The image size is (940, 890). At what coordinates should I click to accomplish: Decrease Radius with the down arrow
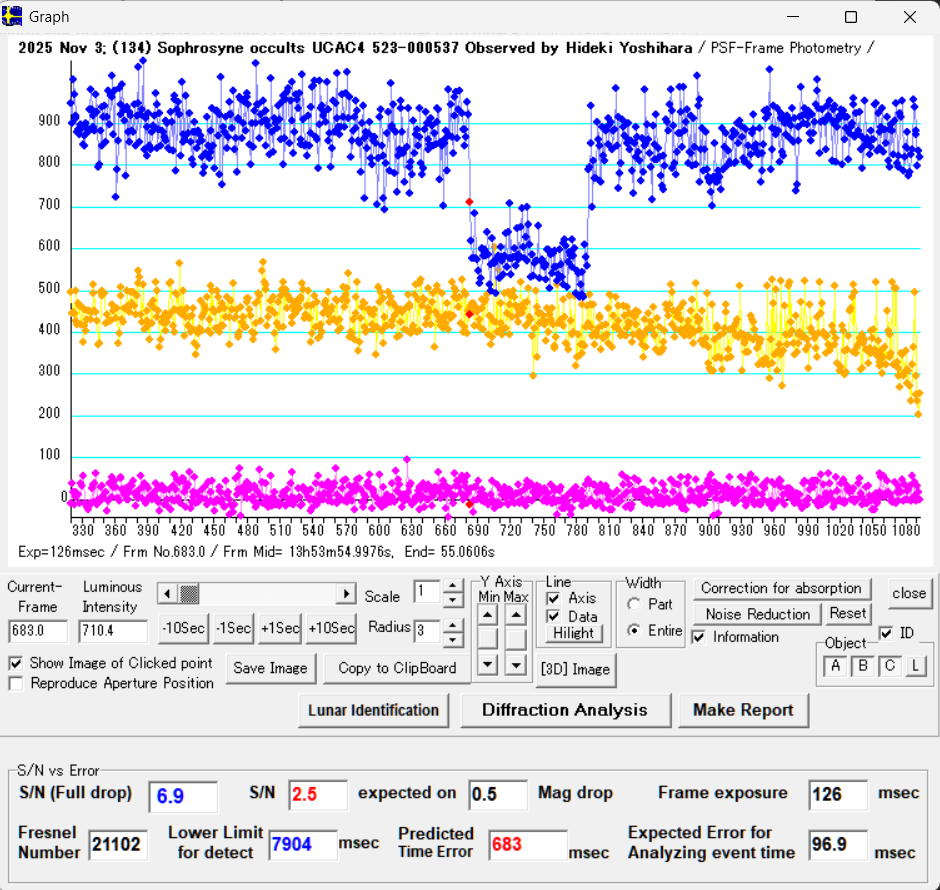coord(452,639)
